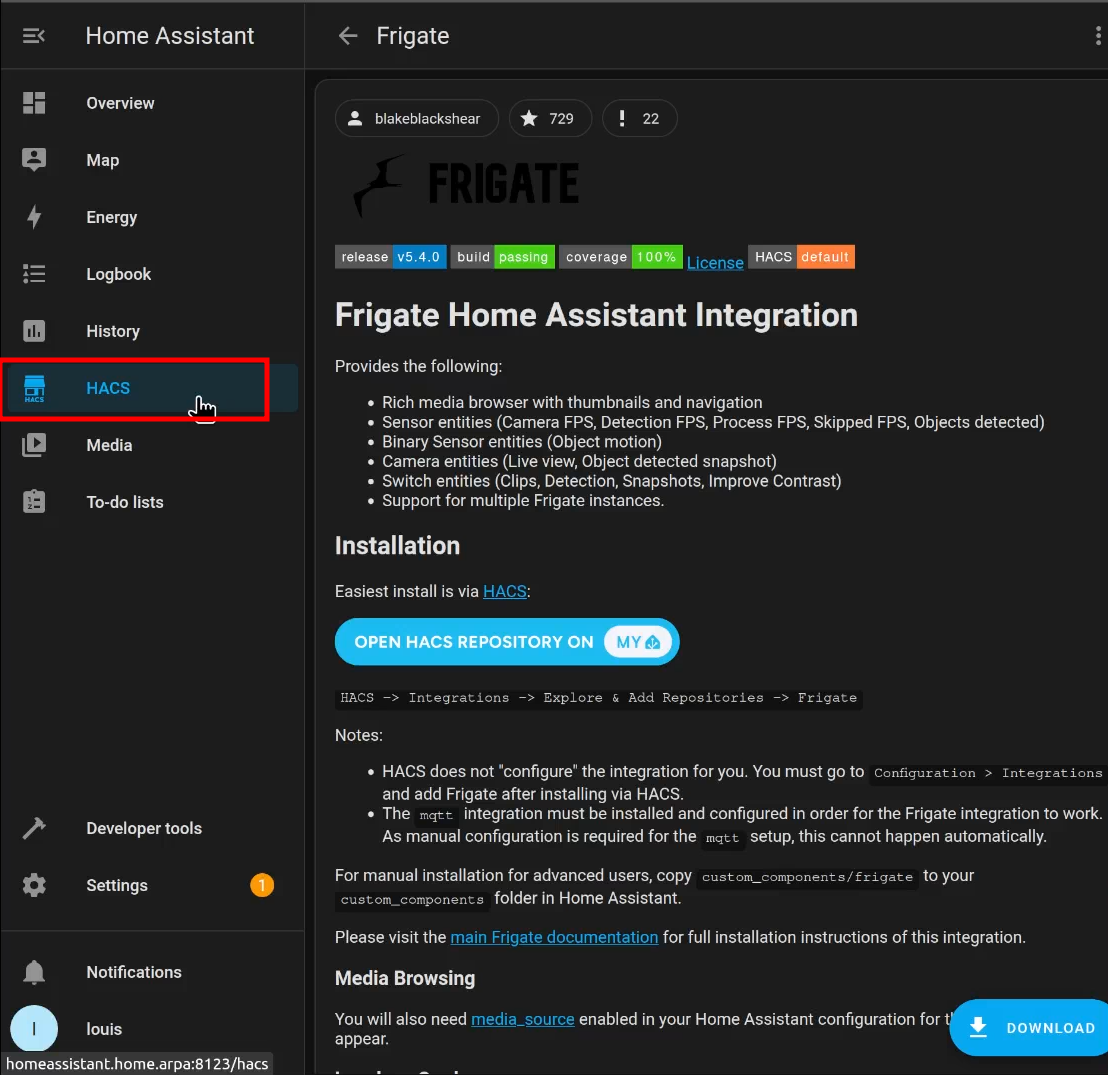The width and height of the screenshot is (1108, 1075).
Task: Click the louis user avatar
Action: [x=34, y=1029]
